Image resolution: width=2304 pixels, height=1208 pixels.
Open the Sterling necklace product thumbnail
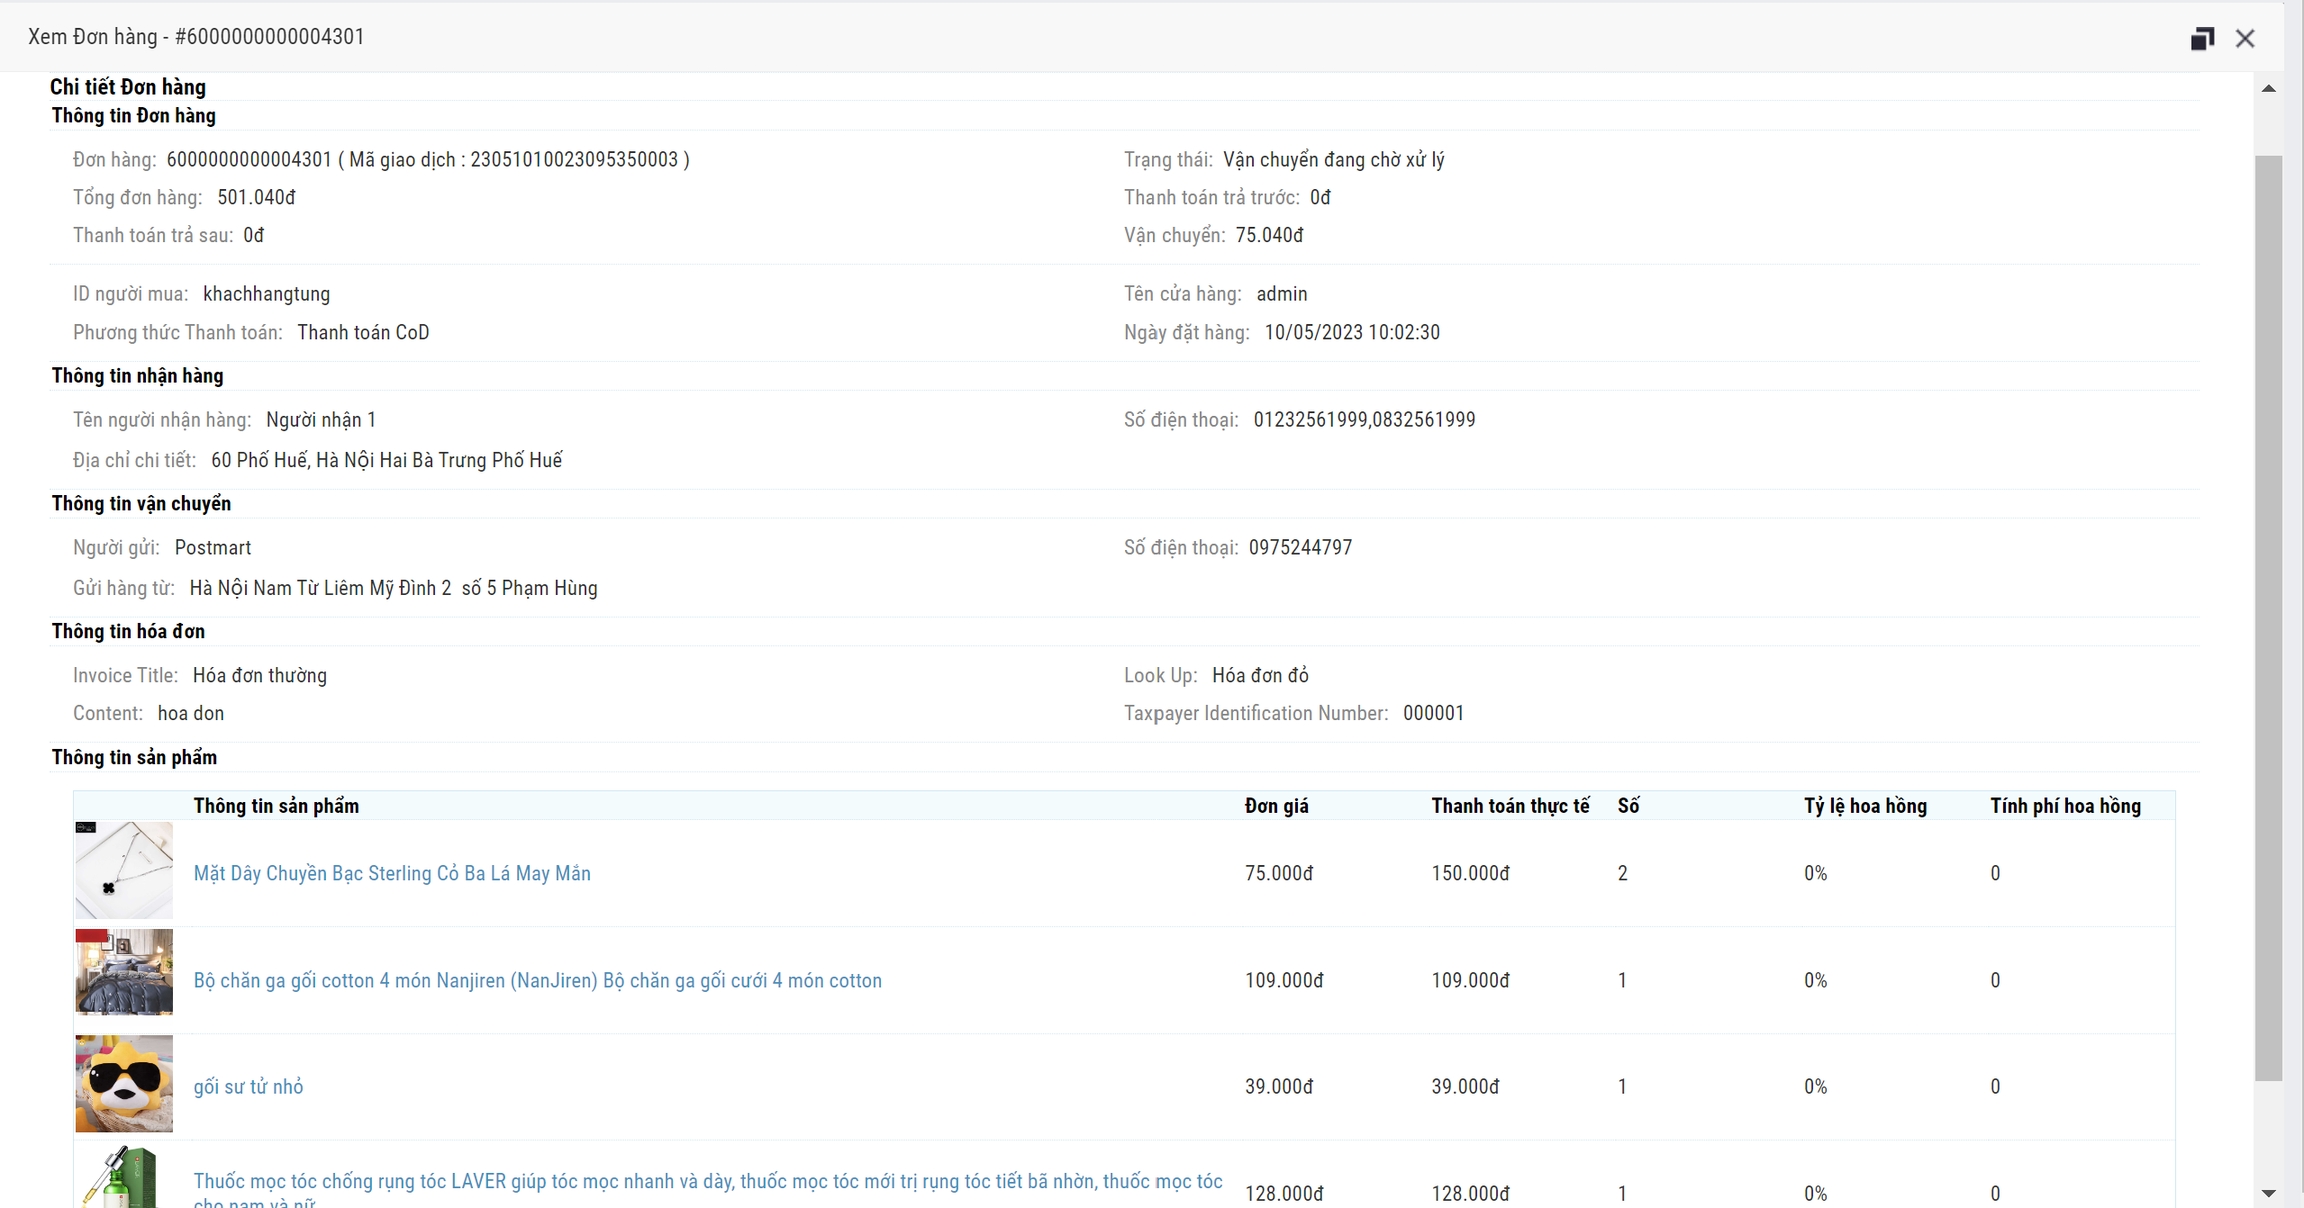pyautogui.click(x=124, y=870)
